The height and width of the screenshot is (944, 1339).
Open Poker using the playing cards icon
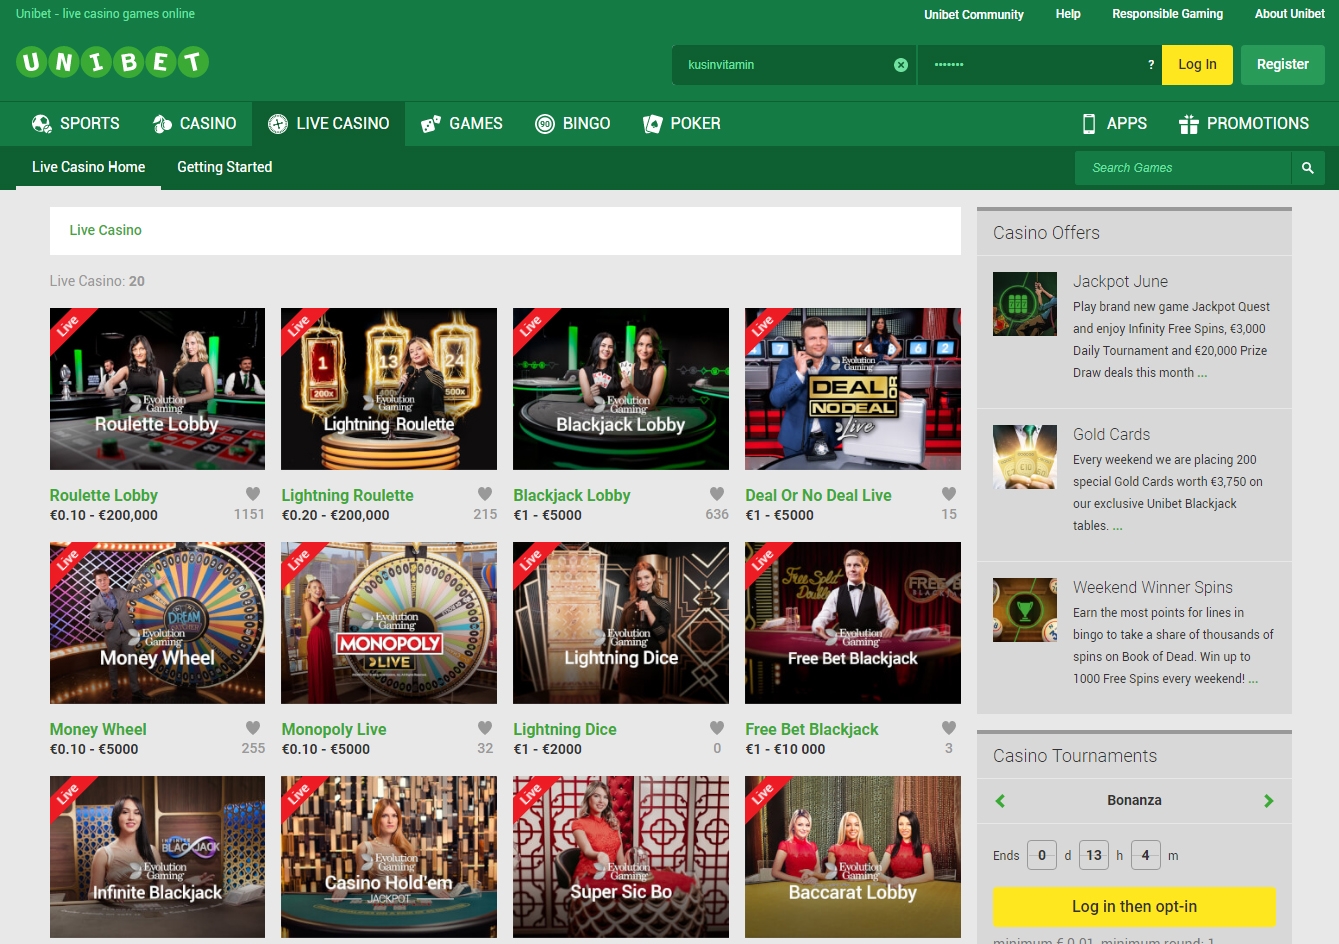click(651, 123)
